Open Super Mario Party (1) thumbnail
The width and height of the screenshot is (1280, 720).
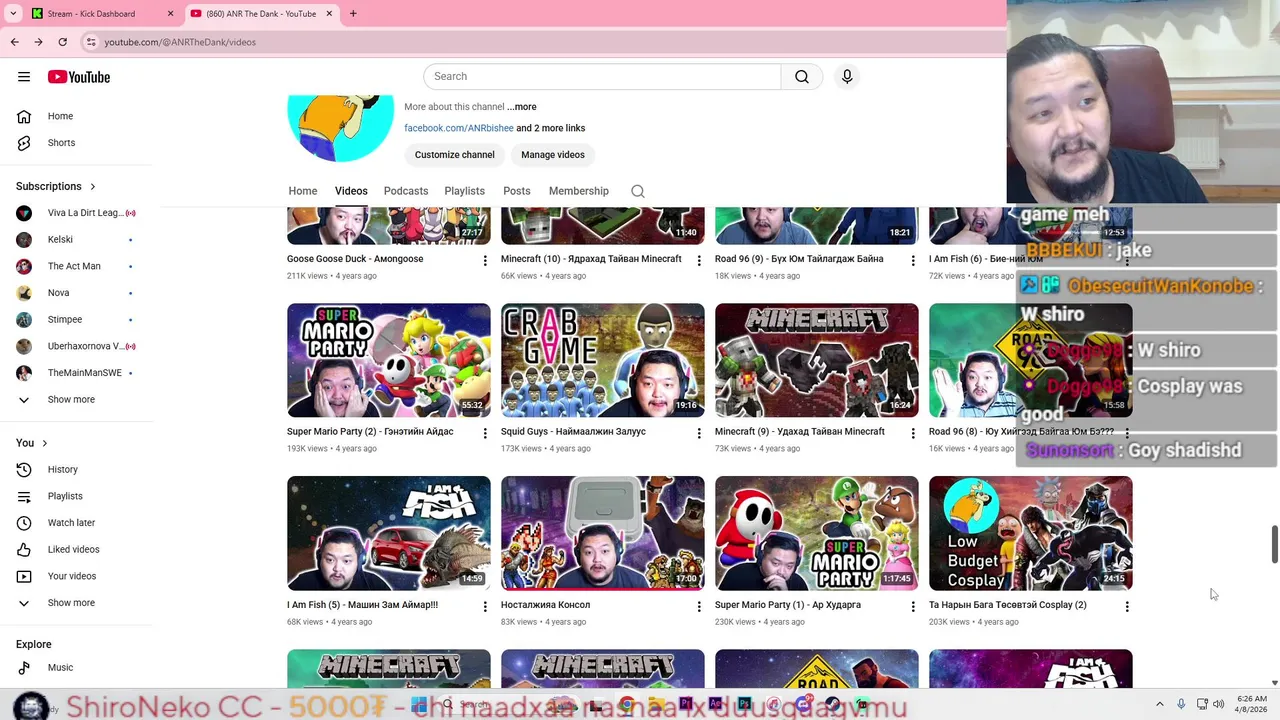817,533
